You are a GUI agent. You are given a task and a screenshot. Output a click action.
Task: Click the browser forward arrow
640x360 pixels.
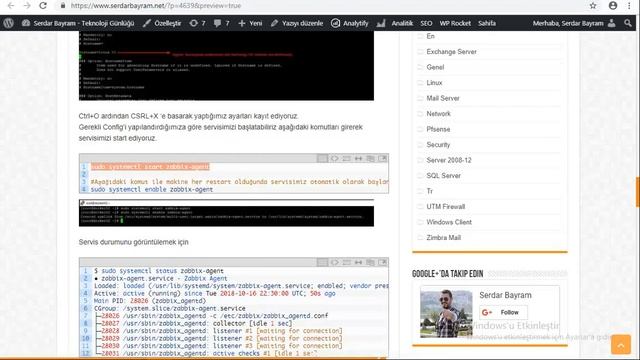coord(27,6)
